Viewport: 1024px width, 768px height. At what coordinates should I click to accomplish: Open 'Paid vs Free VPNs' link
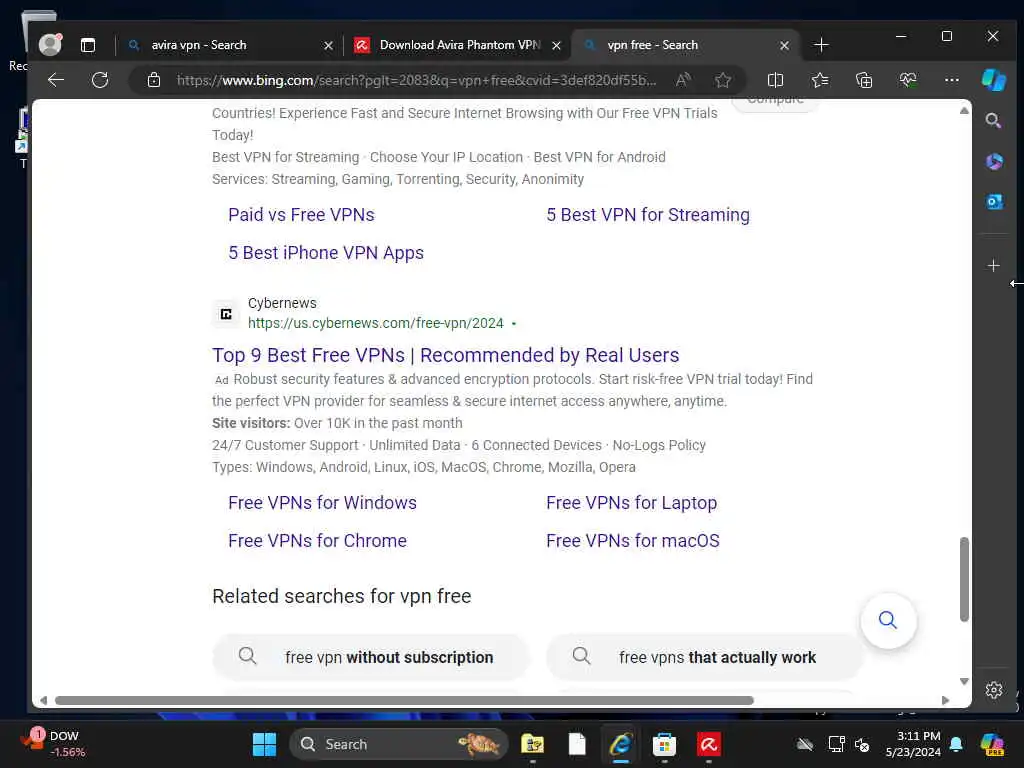pos(301,215)
